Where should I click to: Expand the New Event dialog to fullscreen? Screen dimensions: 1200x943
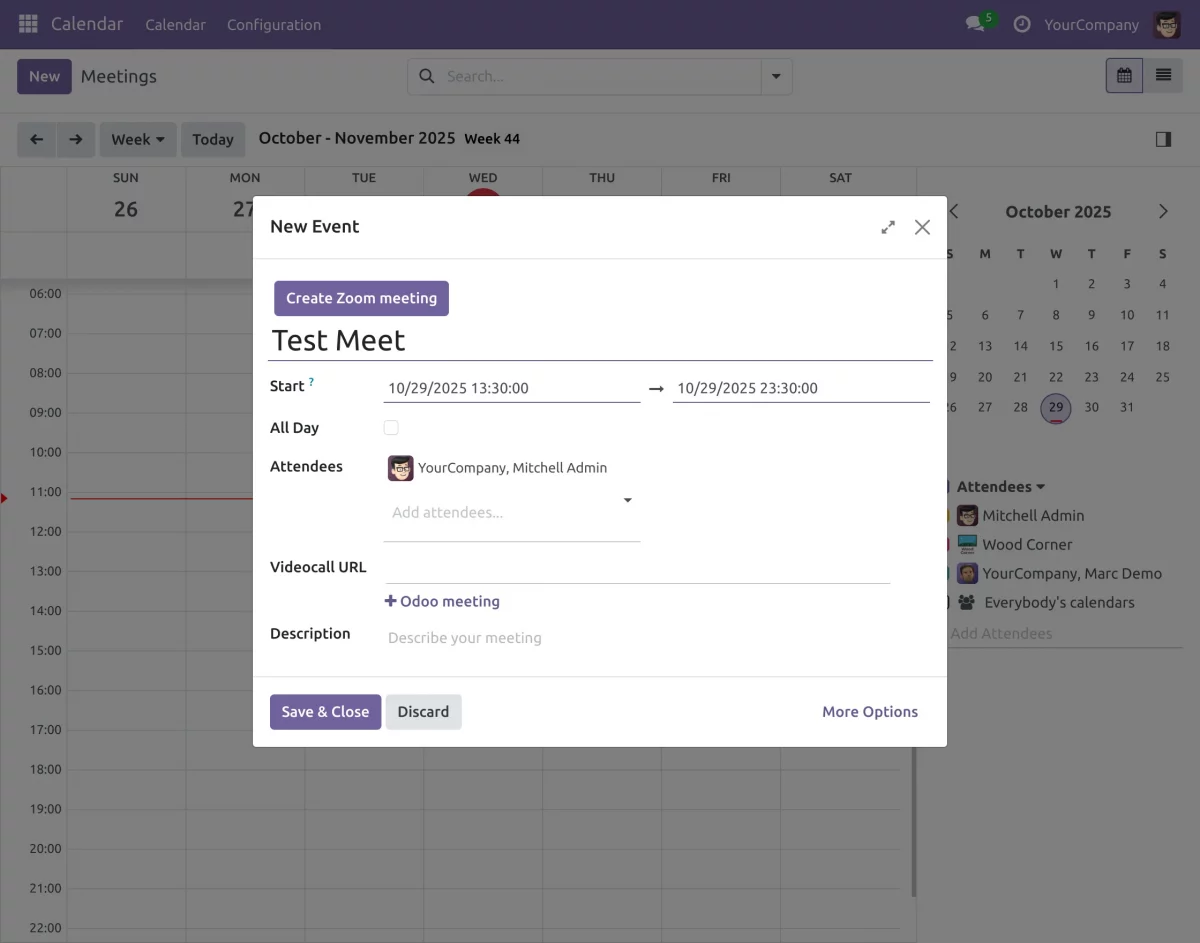coord(888,226)
